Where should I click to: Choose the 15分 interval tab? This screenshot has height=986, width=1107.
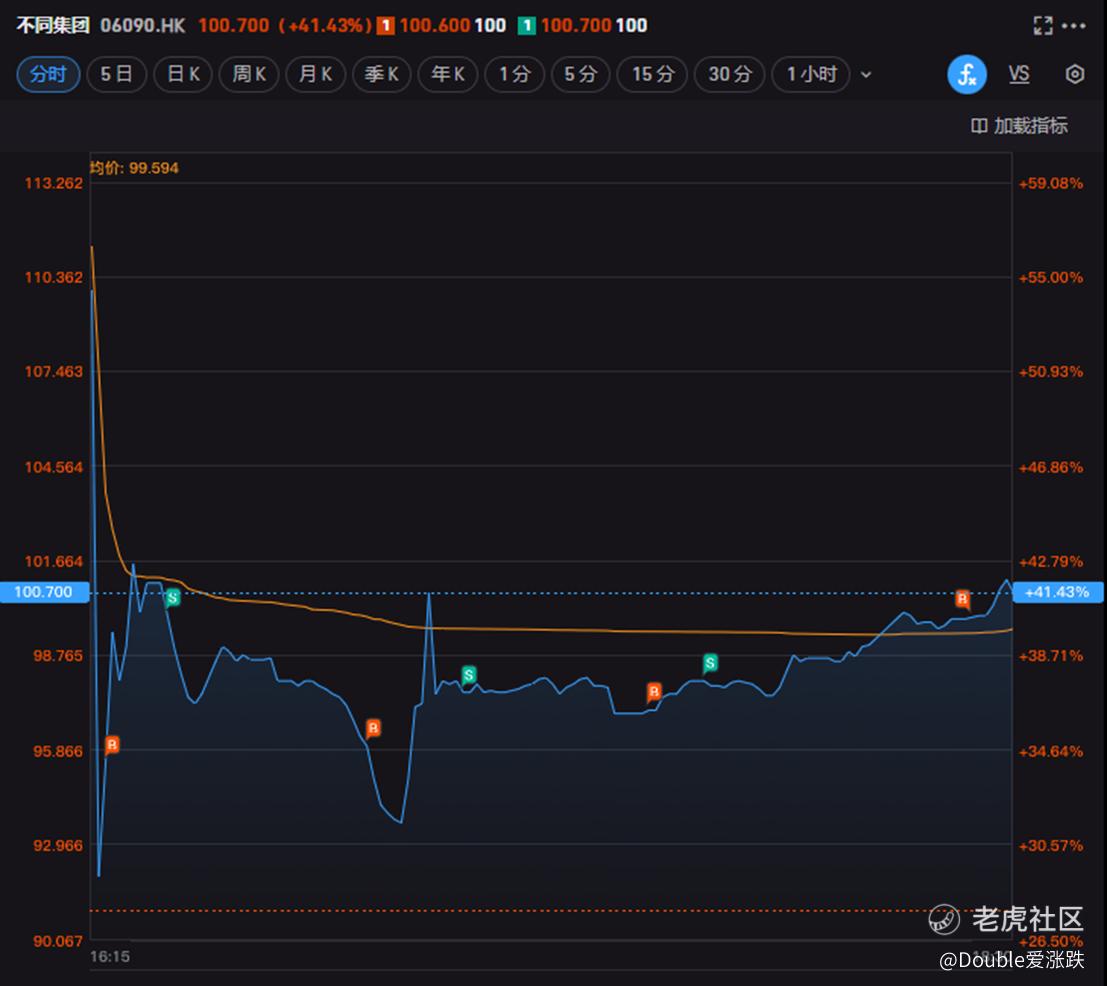click(653, 75)
